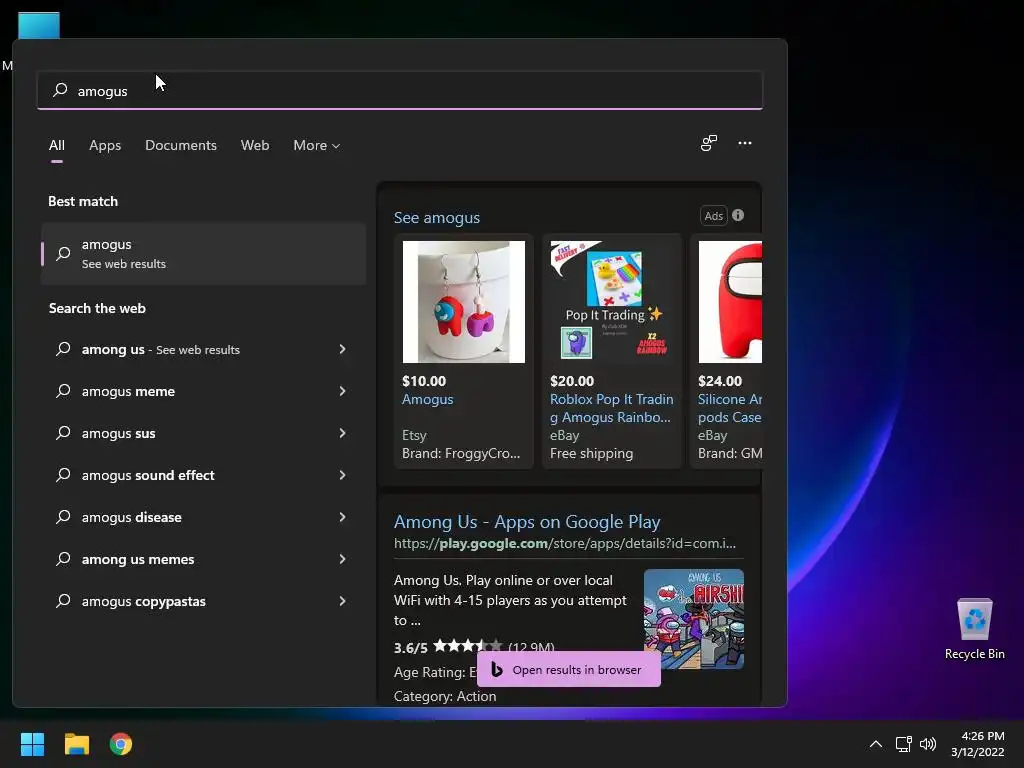Click the Ads badge label
Viewport: 1024px width, 768px height.
tap(714, 216)
